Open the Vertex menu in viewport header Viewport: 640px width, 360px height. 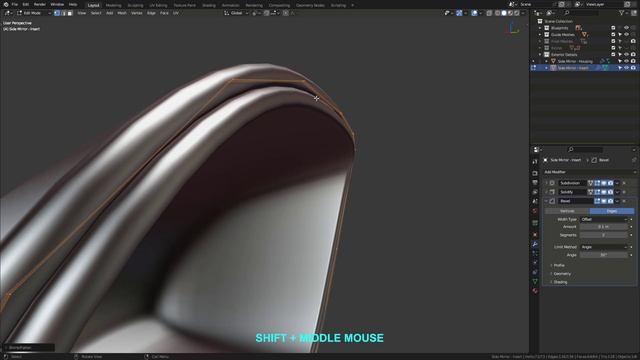[136, 13]
